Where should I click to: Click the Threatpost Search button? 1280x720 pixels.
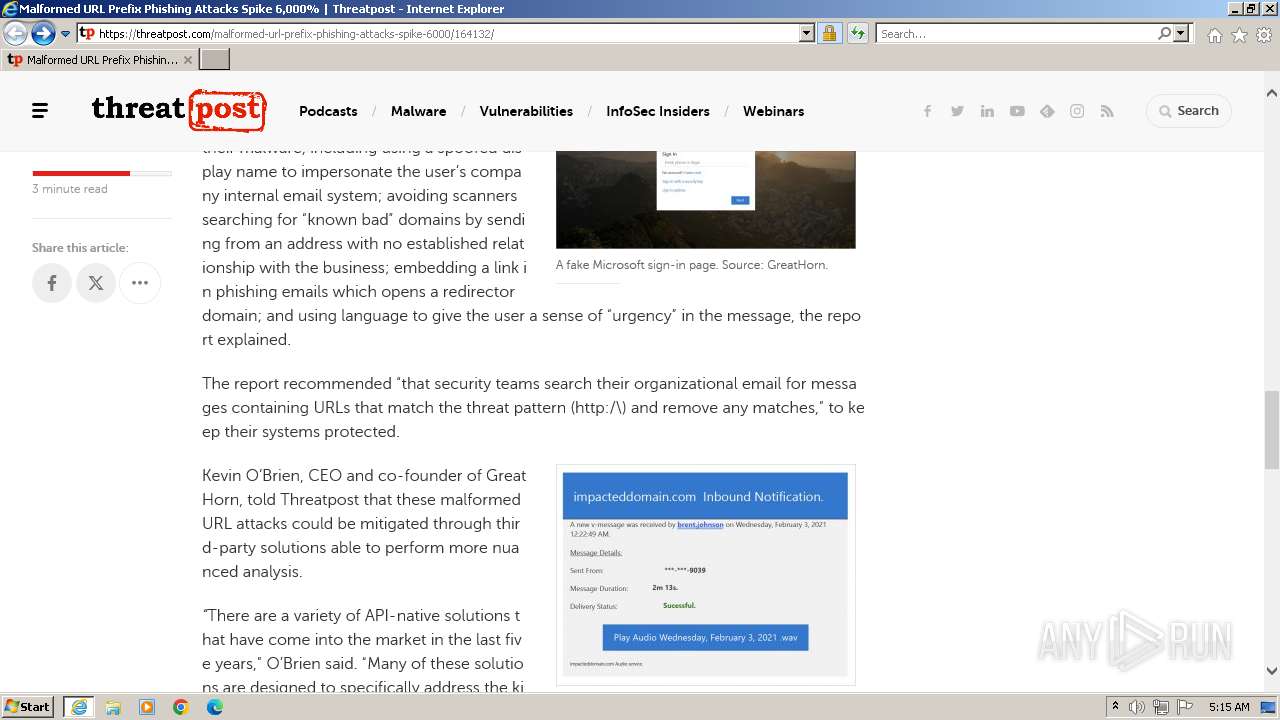(x=1189, y=111)
